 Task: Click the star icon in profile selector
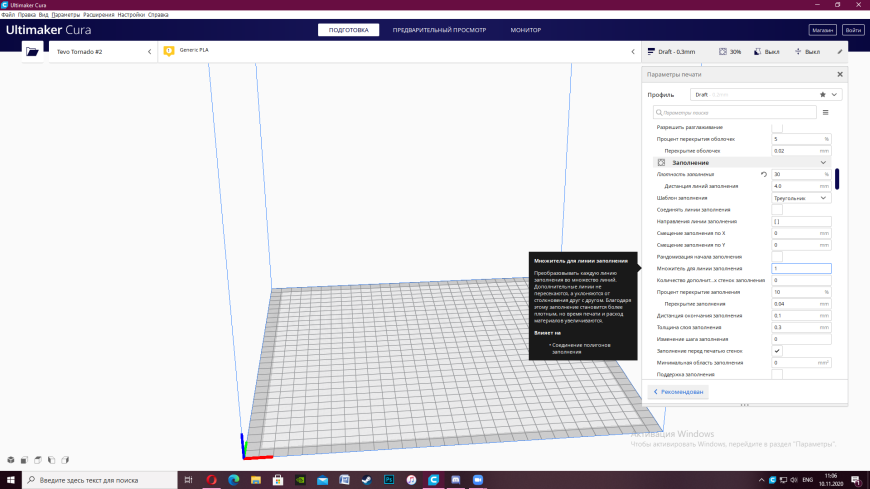click(823, 95)
